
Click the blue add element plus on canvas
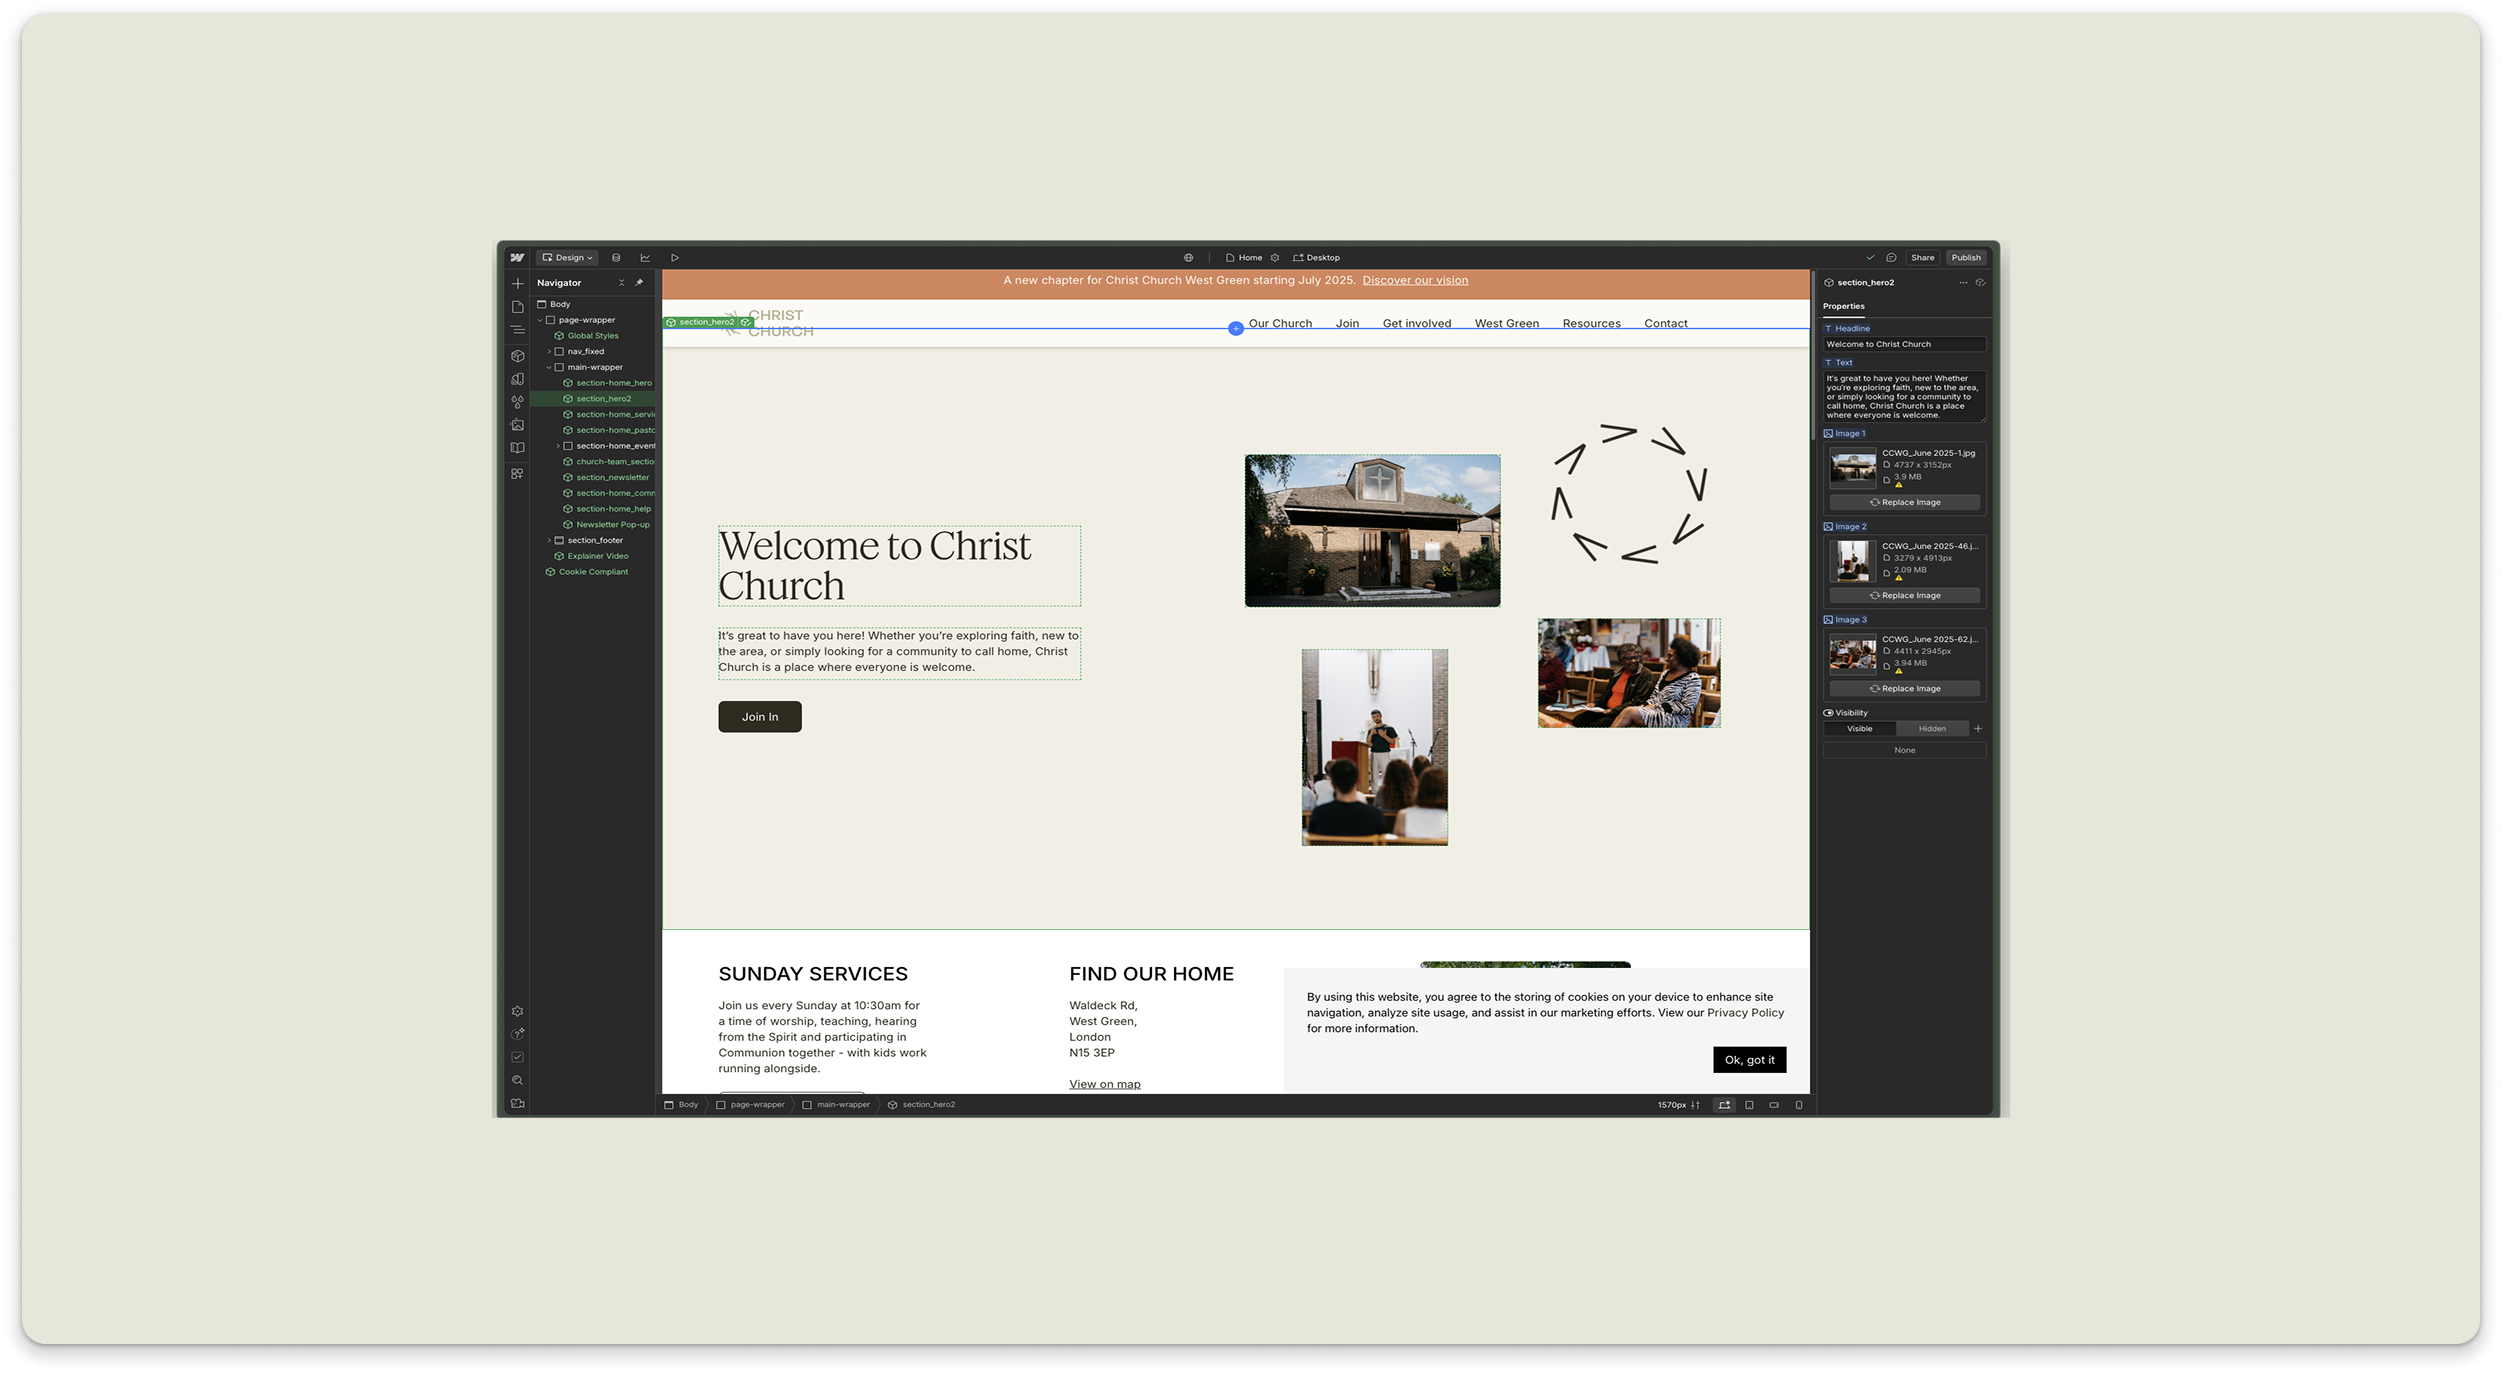click(x=1236, y=328)
